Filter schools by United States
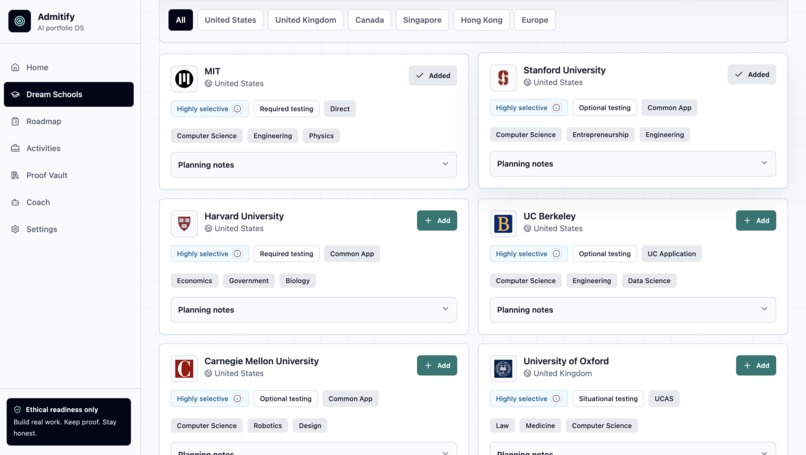The height and width of the screenshot is (455, 806). 230,20
